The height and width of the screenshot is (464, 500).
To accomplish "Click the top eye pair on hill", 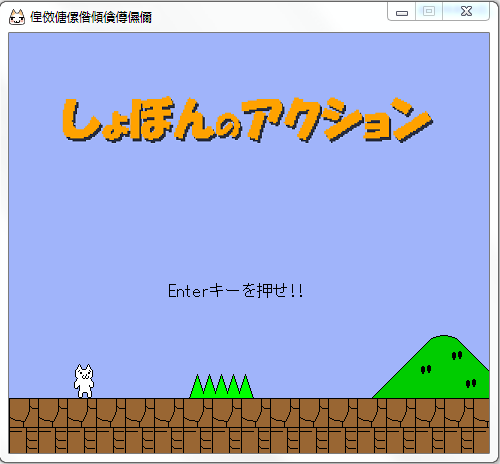I will click(457, 355).
